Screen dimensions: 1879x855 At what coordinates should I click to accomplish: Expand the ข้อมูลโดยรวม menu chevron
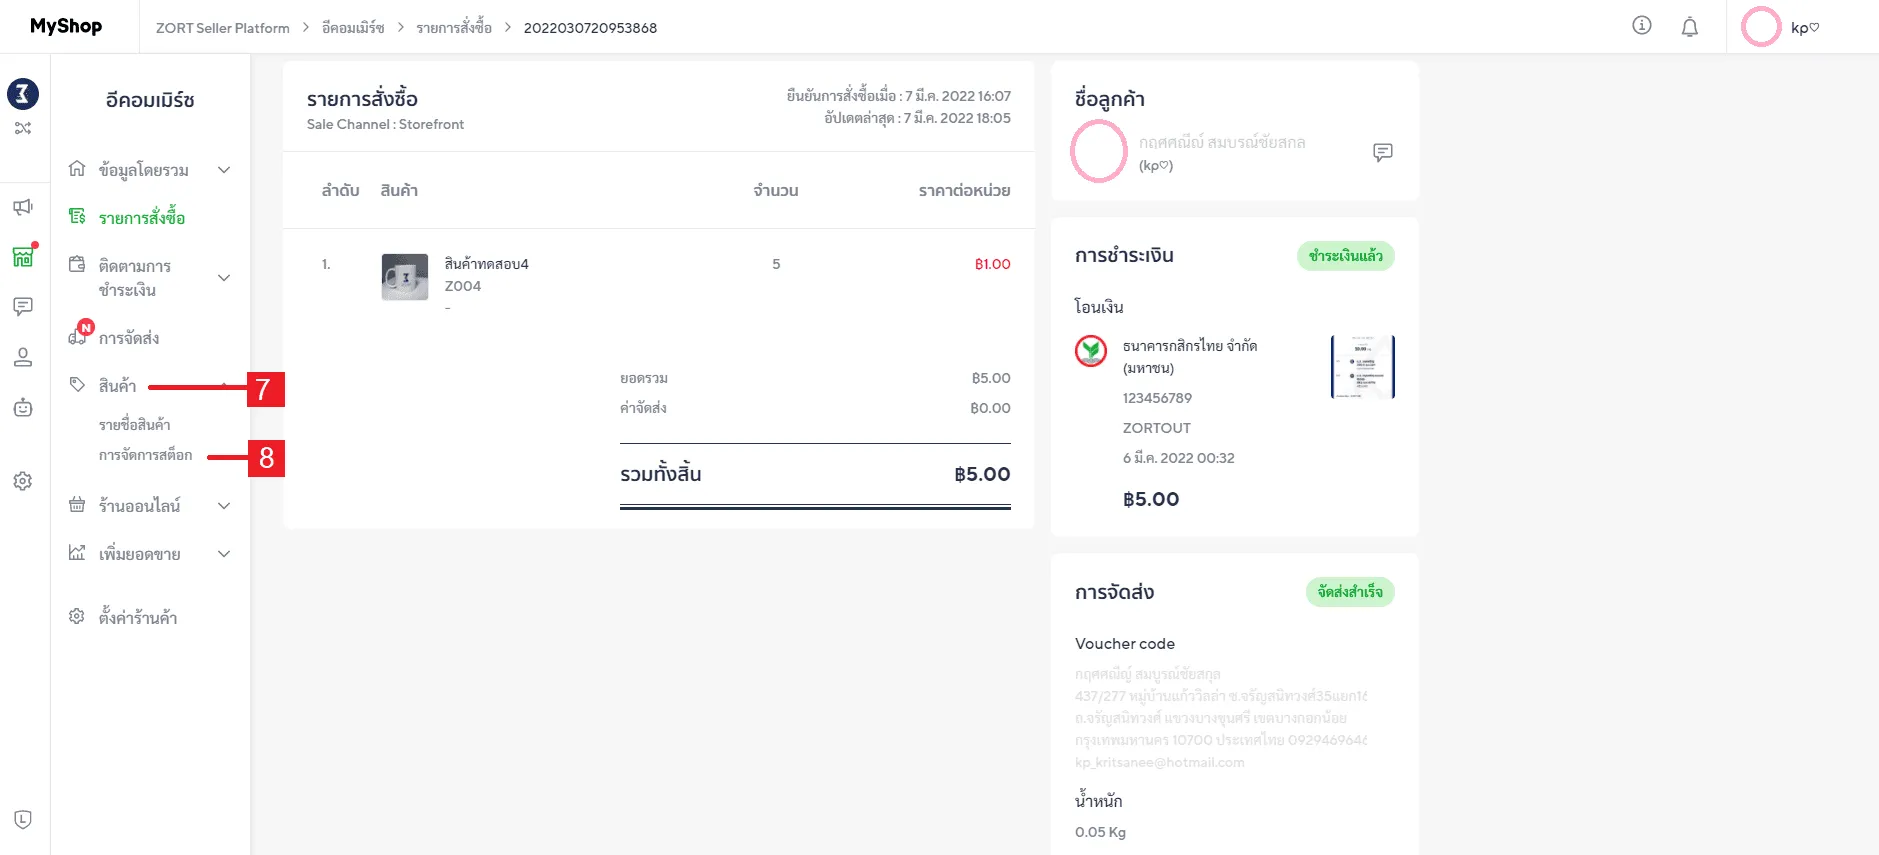pyautogui.click(x=224, y=170)
